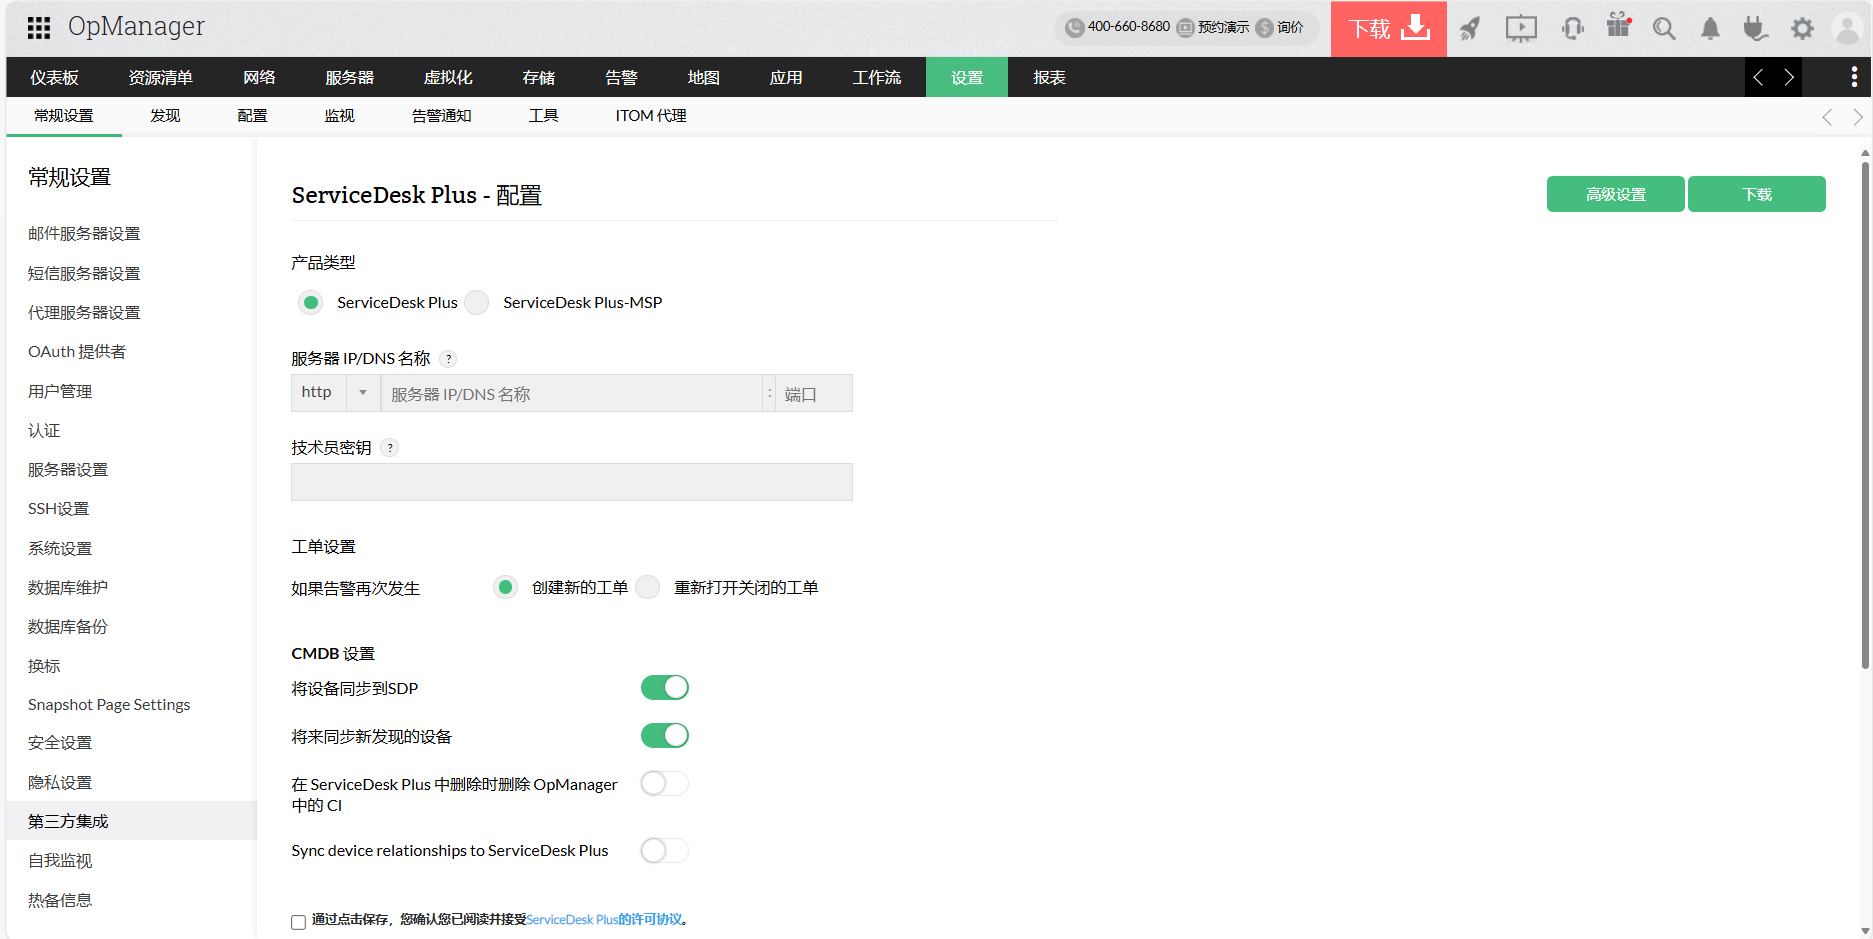The image size is (1873, 939).
Task: Open the gear settings icon
Action: coord(1802,28)
